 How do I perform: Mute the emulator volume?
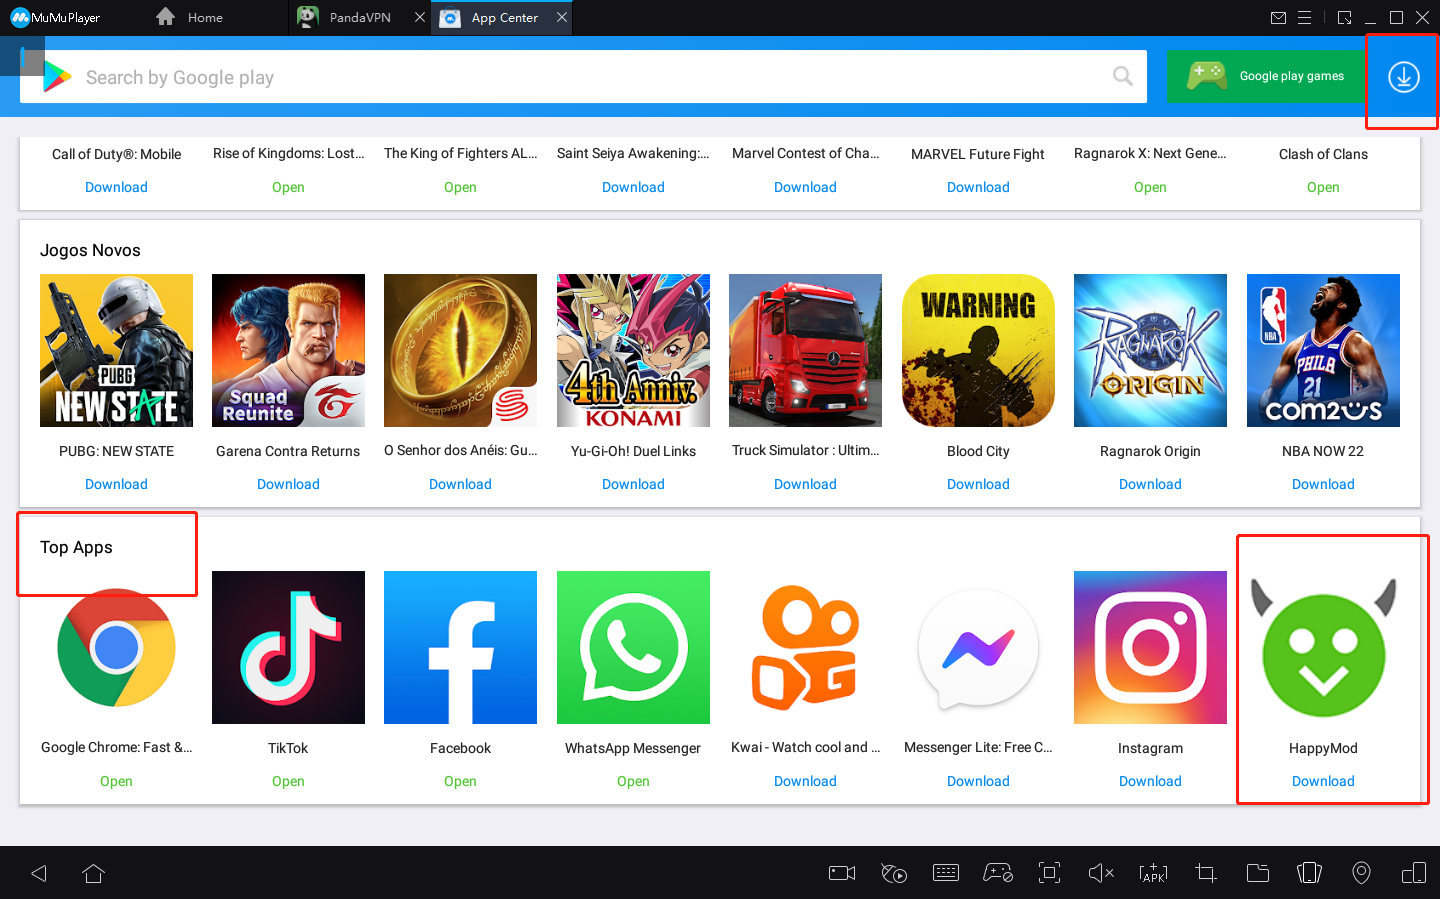tap(1101, 872)
